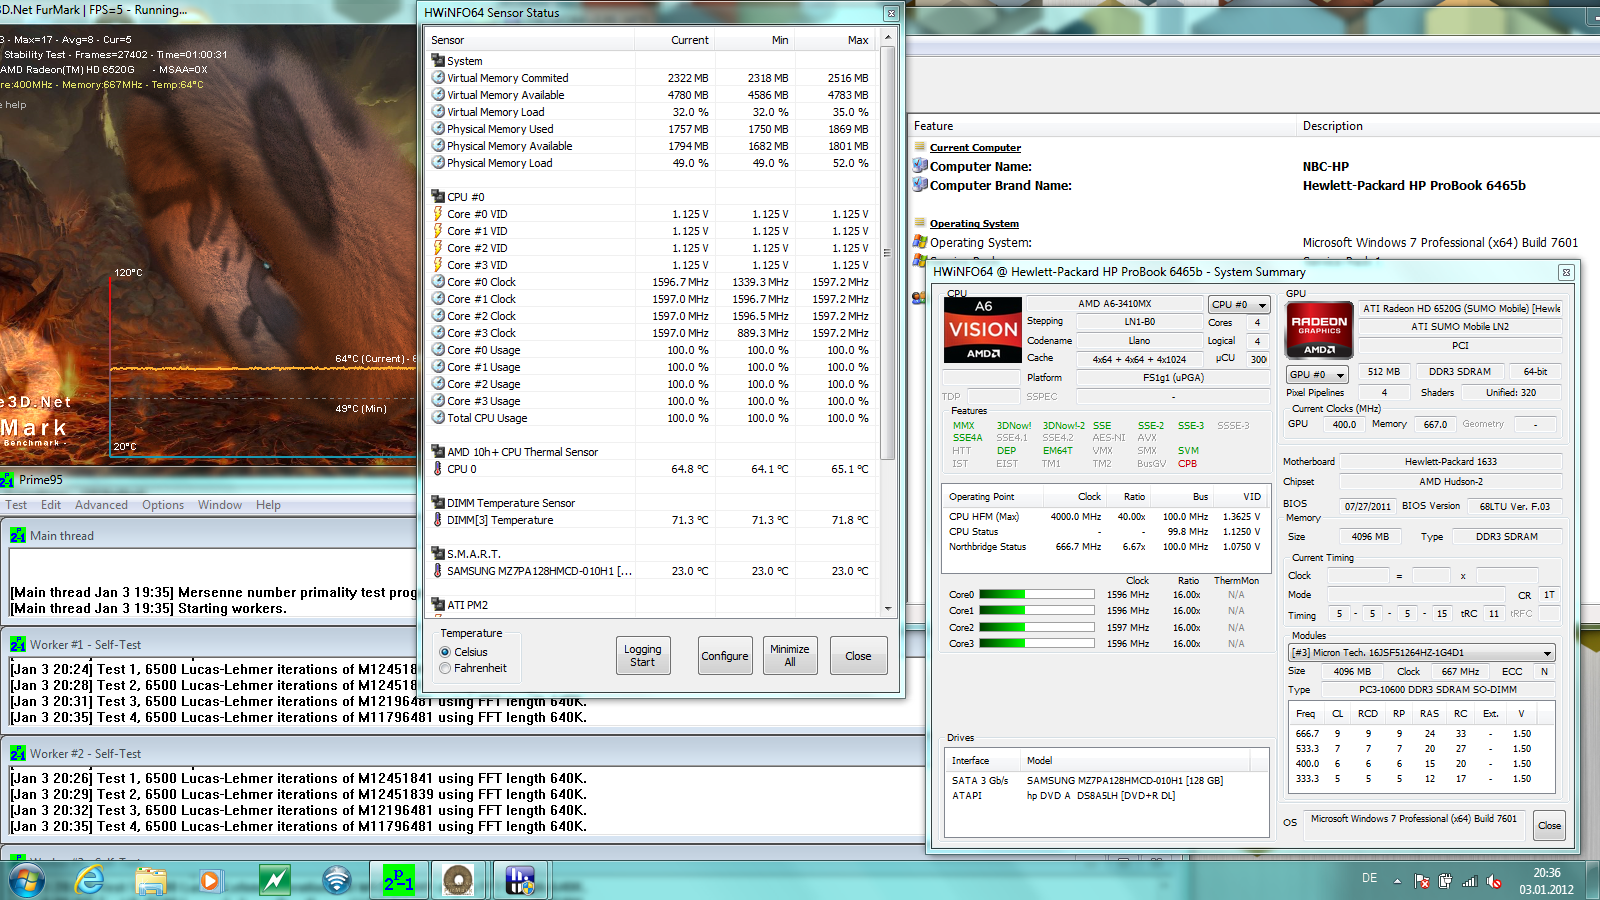Image resolution: width=1600 pixels, height=900 pixels.
Task: Open the wireless network taskbar application icon
Action: (337, 880)
